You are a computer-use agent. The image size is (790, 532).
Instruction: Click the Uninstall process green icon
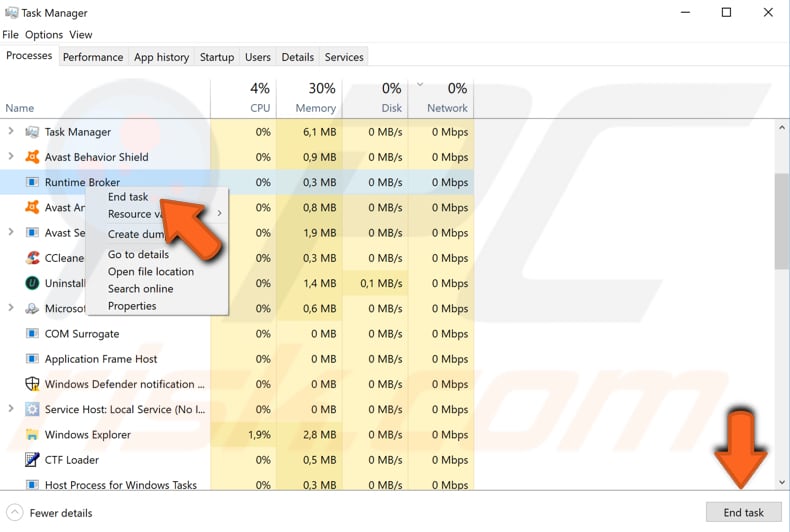tap(32, 283)
